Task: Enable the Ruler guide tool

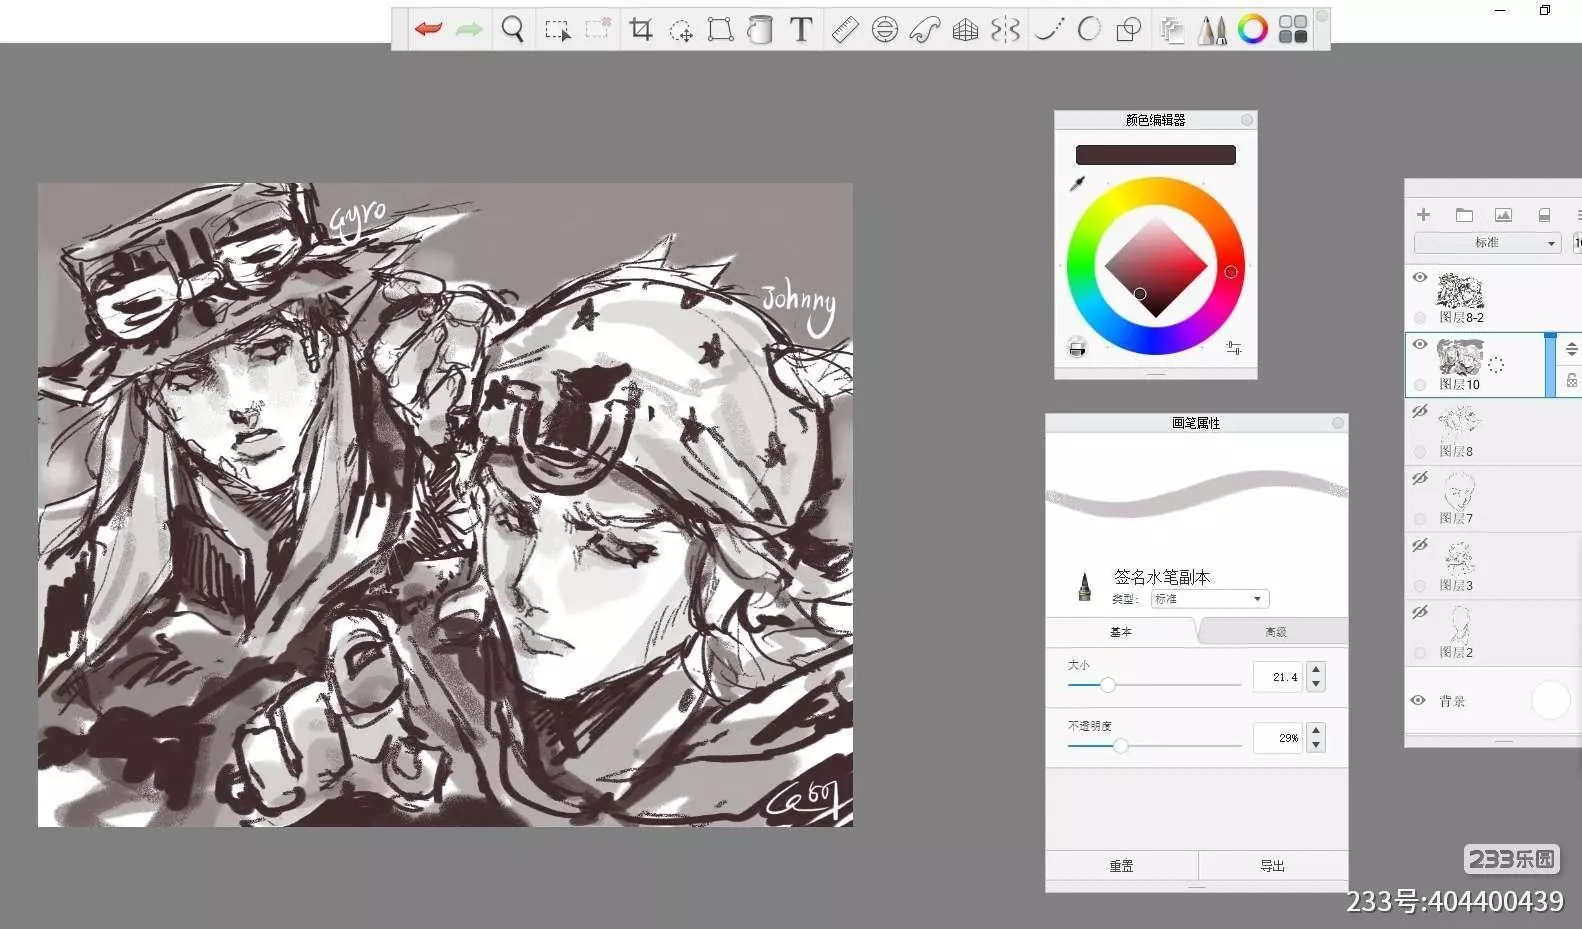Action: pos(845,30)
